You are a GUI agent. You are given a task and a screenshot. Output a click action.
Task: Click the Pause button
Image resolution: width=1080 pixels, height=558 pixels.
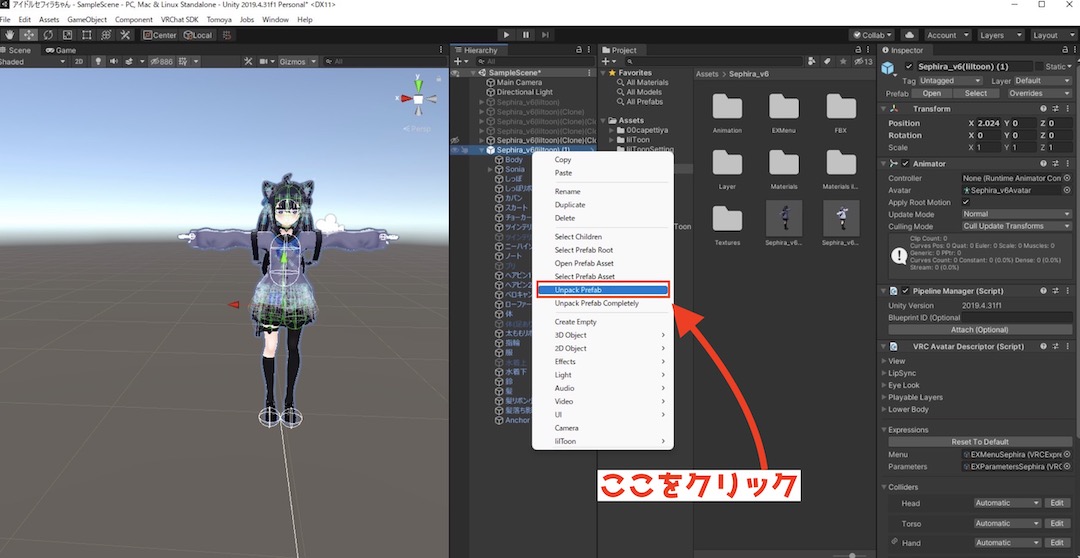pyautogui.click(x=526, y=35)
